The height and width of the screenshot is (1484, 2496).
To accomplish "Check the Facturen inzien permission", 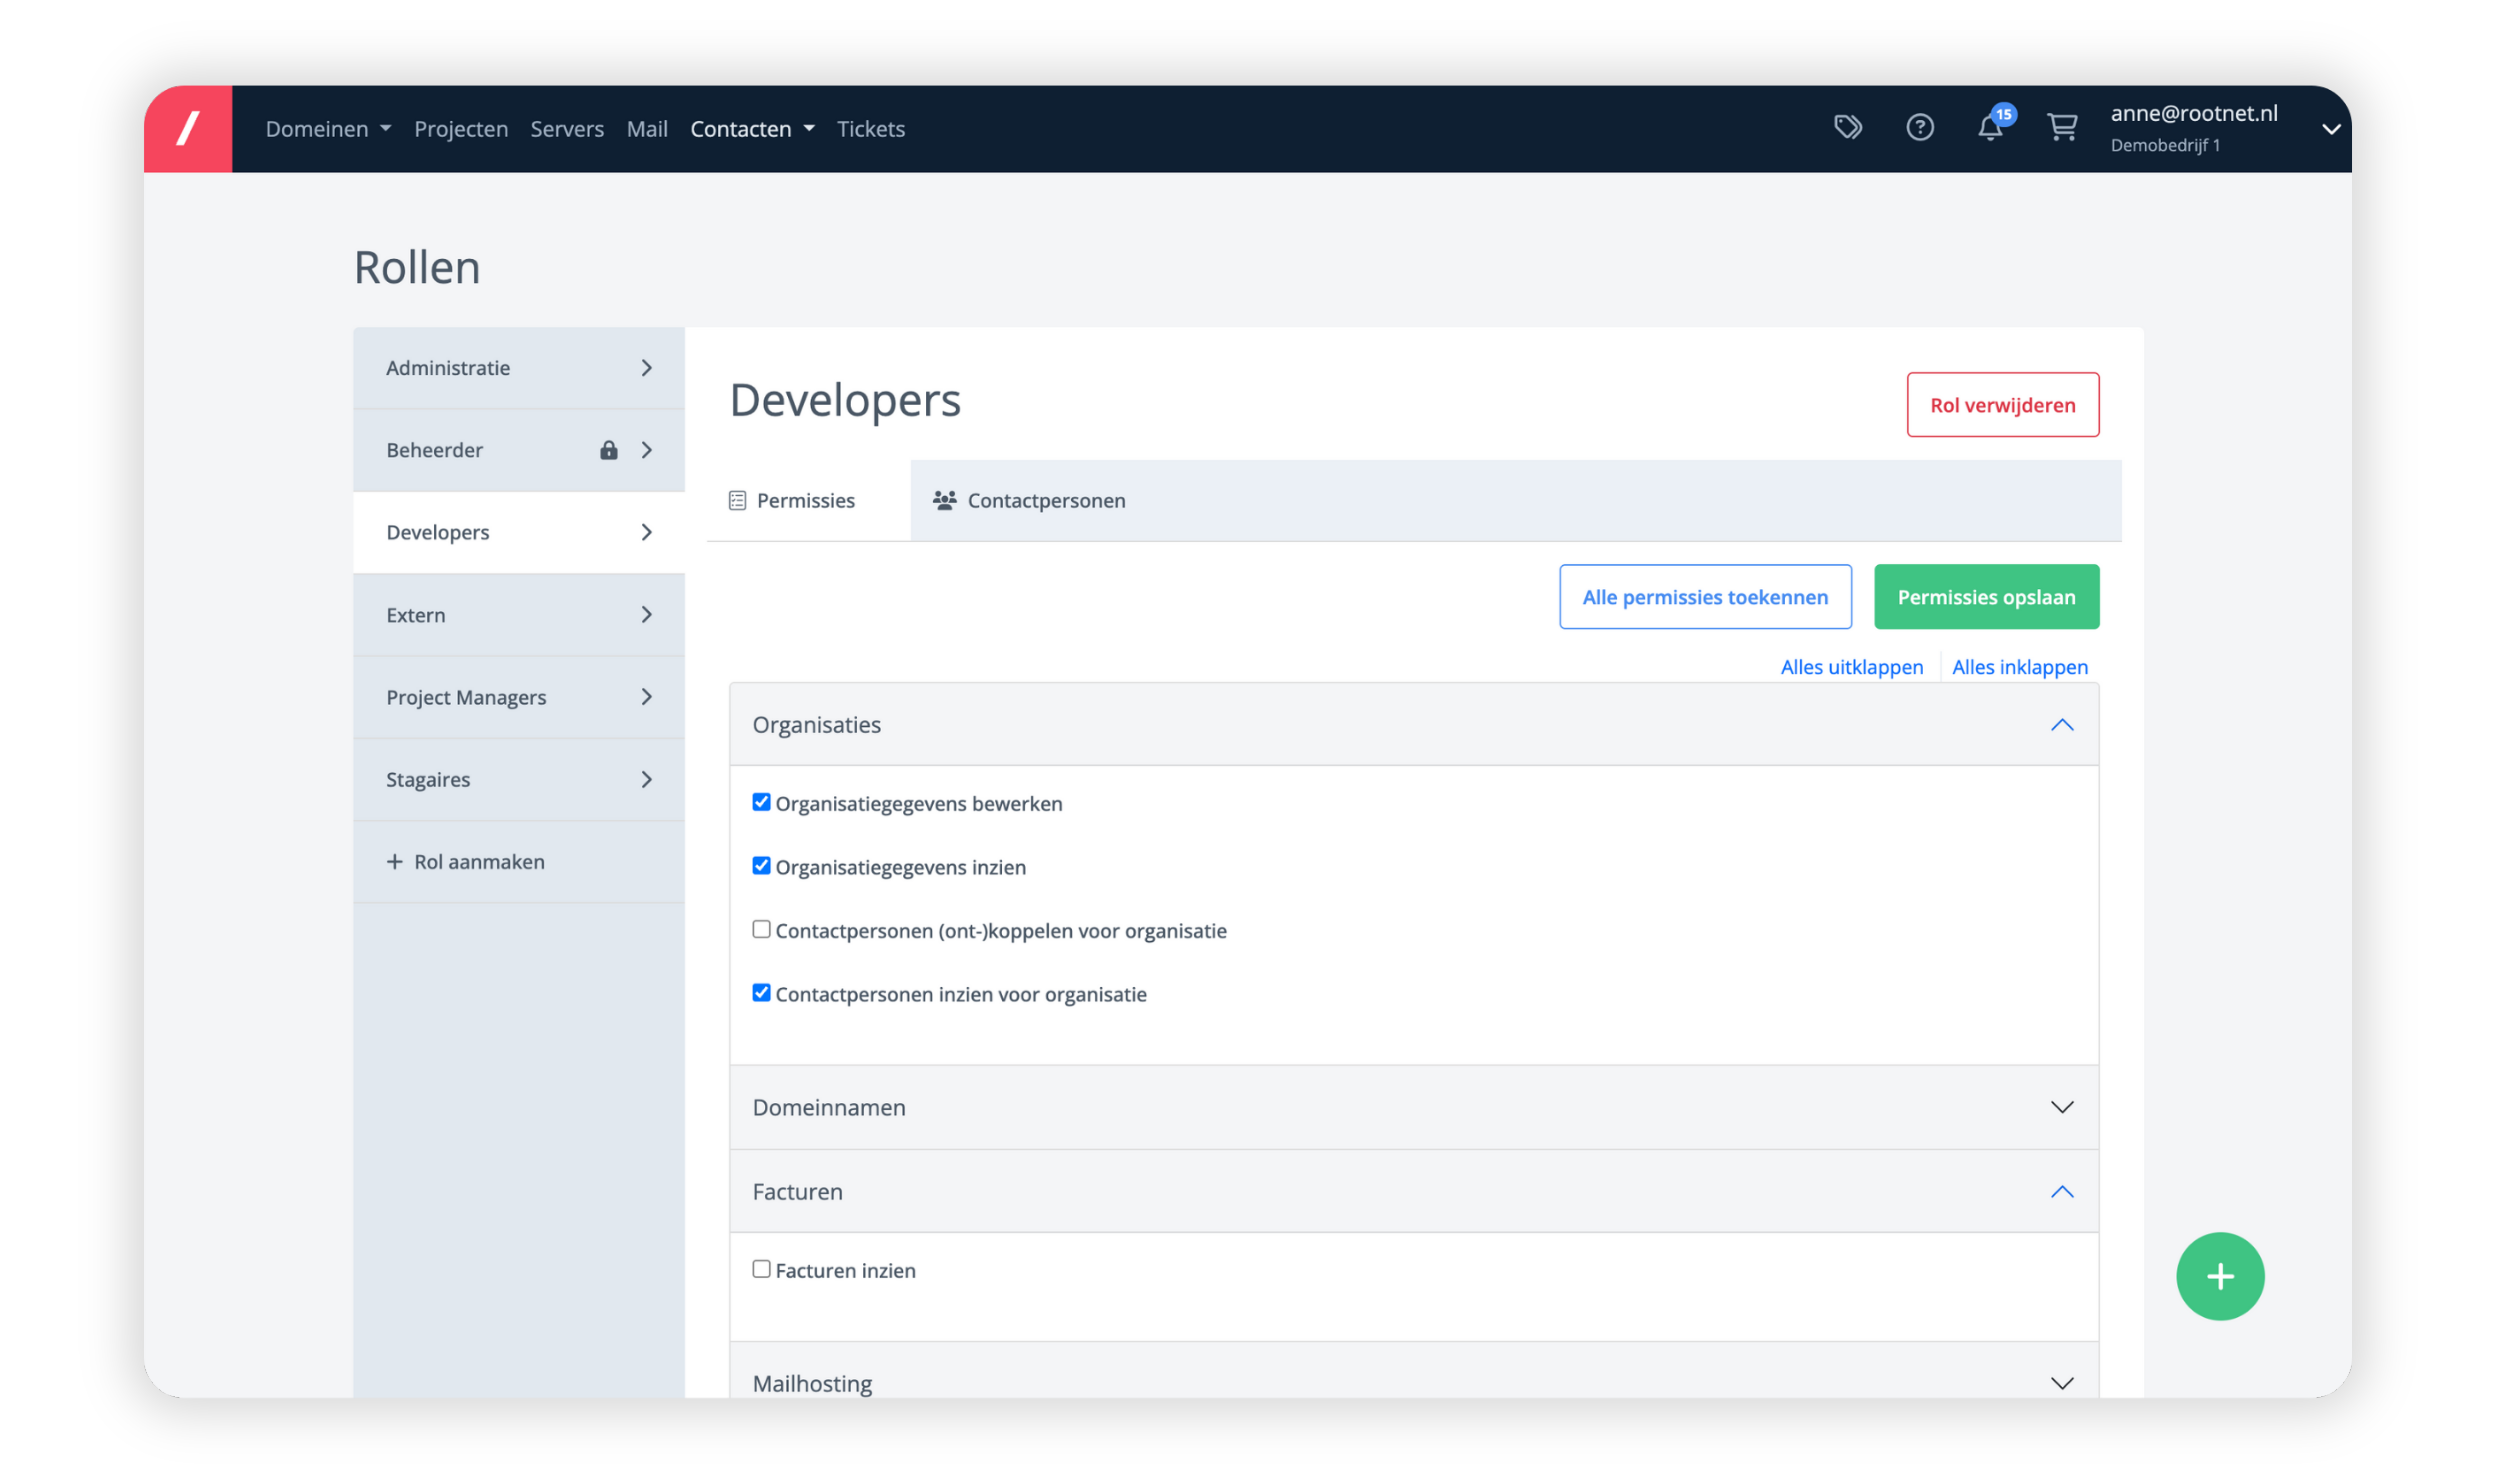I will click(762, 1268).
